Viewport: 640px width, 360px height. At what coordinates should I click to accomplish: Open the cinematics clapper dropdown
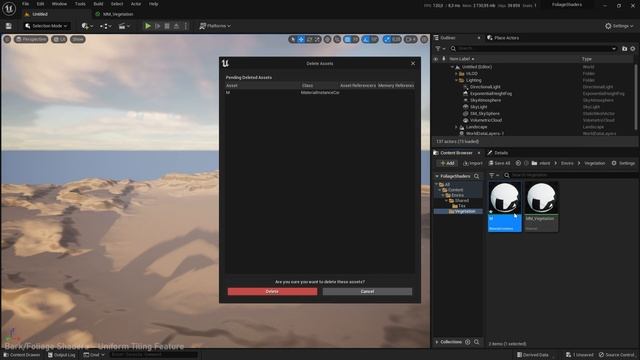[124, 26]
